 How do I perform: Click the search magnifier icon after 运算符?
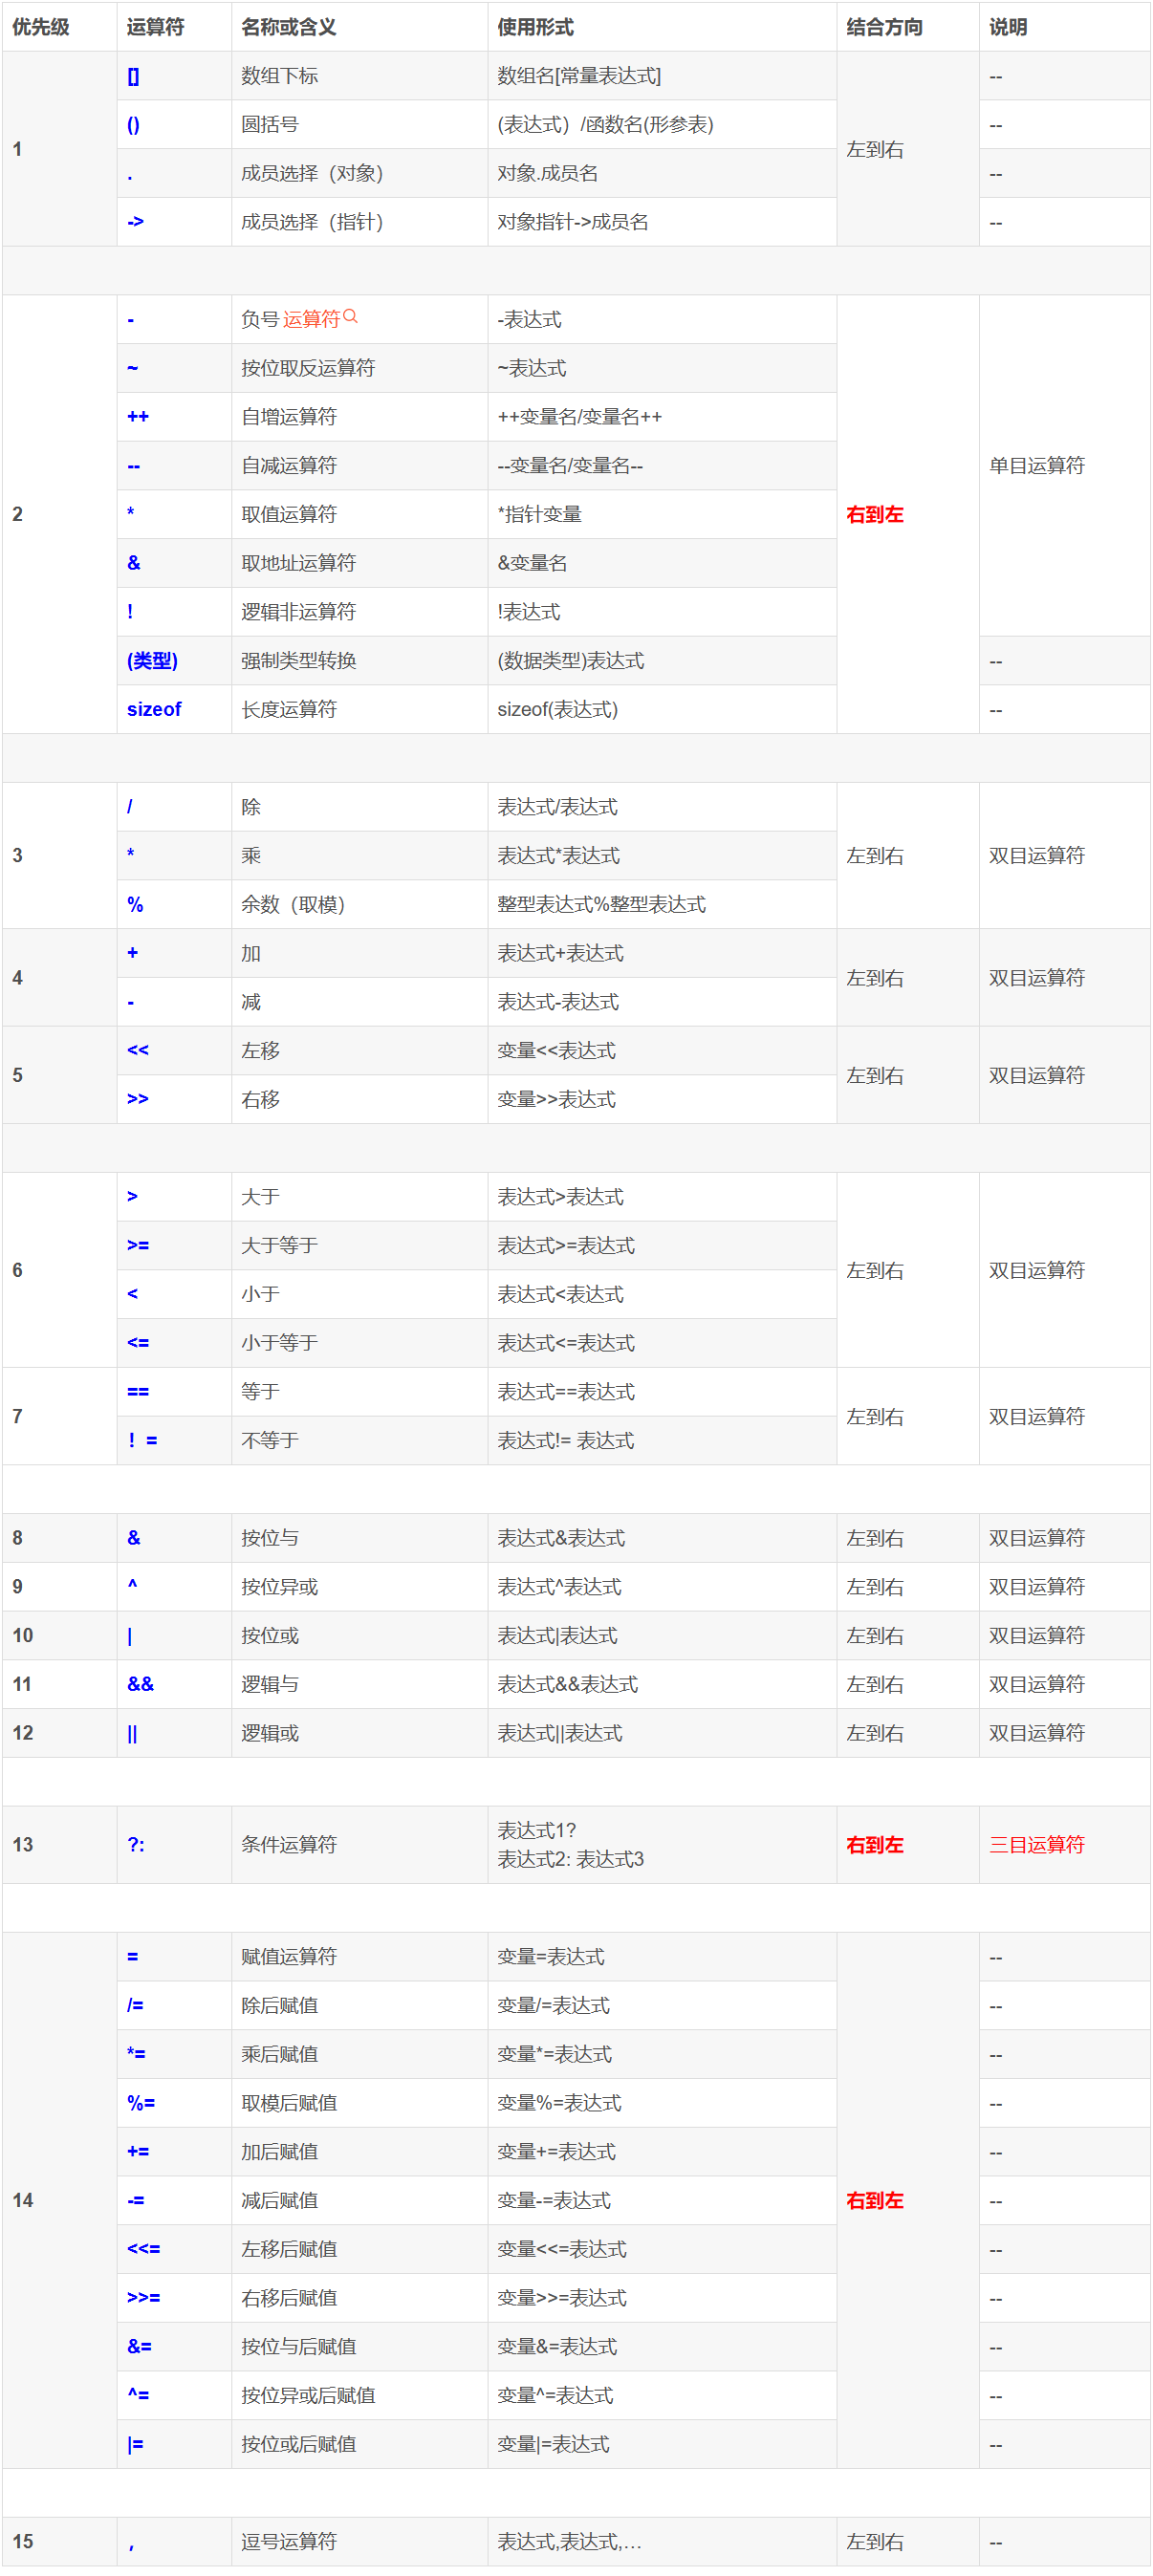(350, 316)
